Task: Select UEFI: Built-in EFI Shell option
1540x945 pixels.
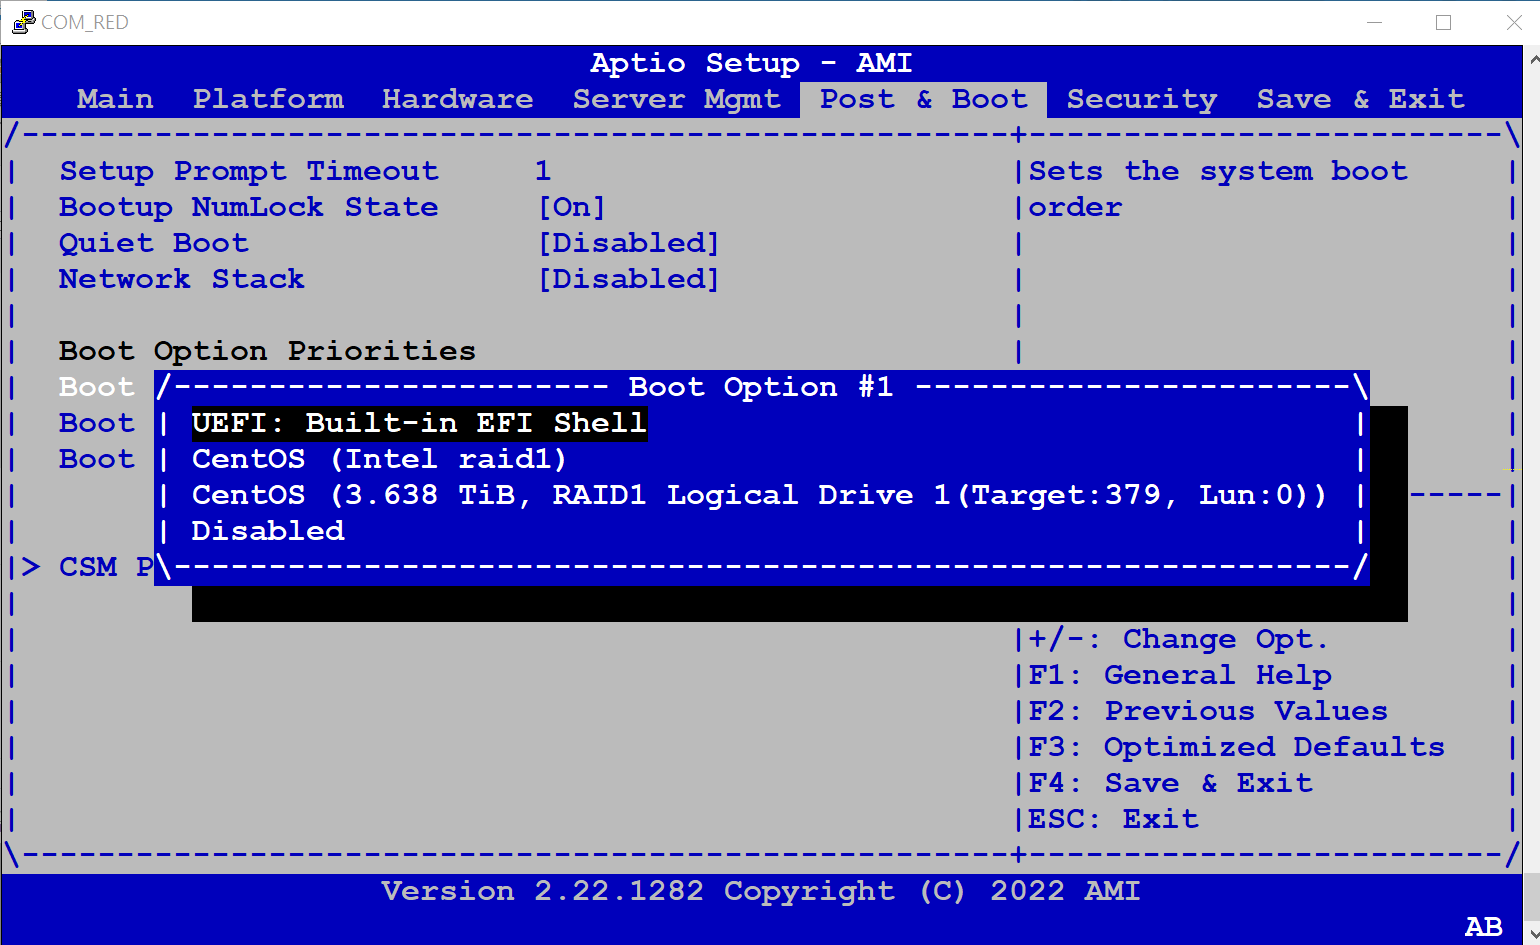Action: 419,423
